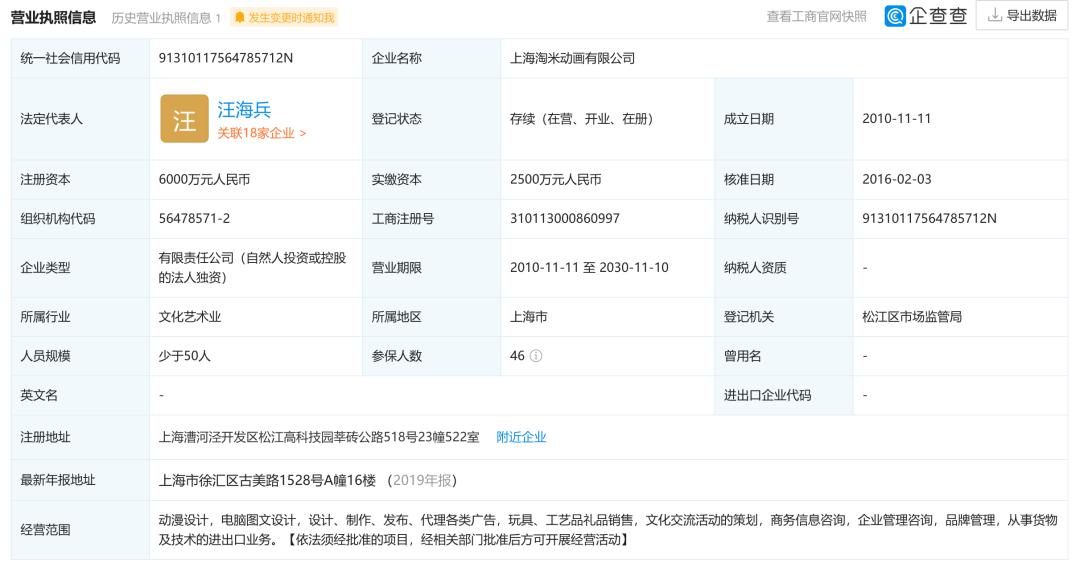Open 汪海兵 legal representative profile link
Screen dimensions: 1080x567
245,110
